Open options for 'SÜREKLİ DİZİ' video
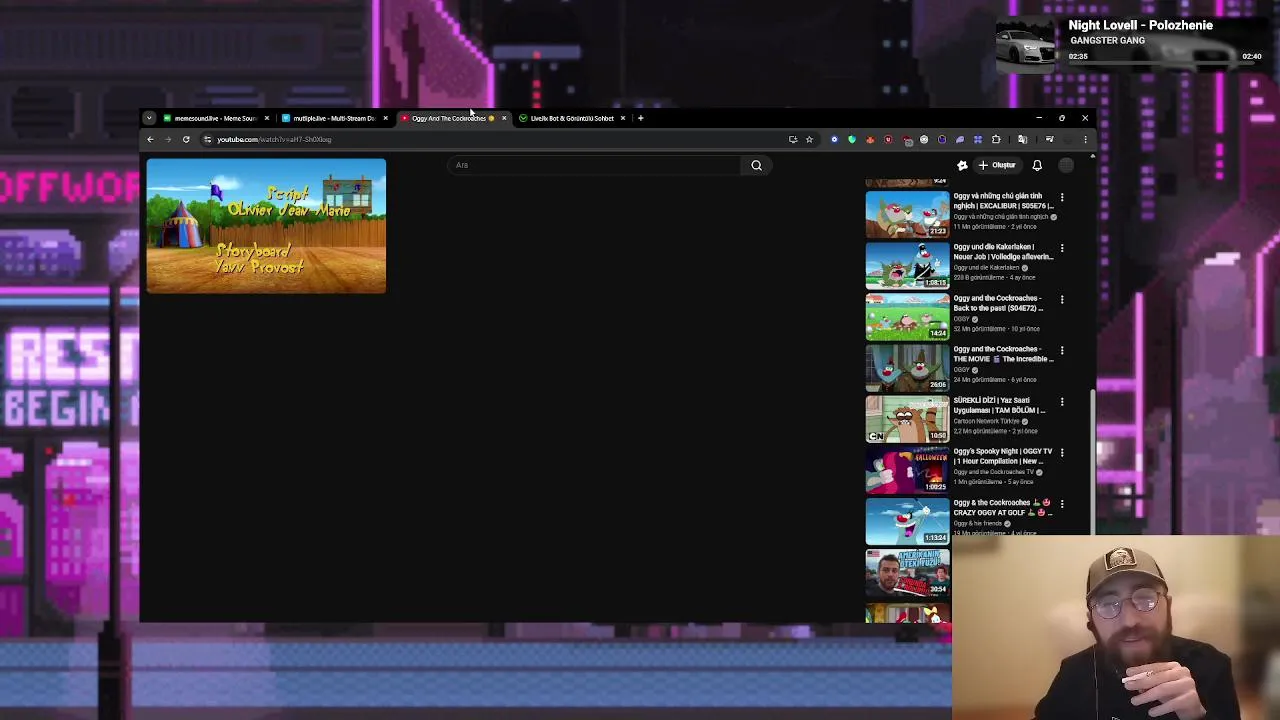The height and width of the screenshot is (720, 1280). 1062,401
